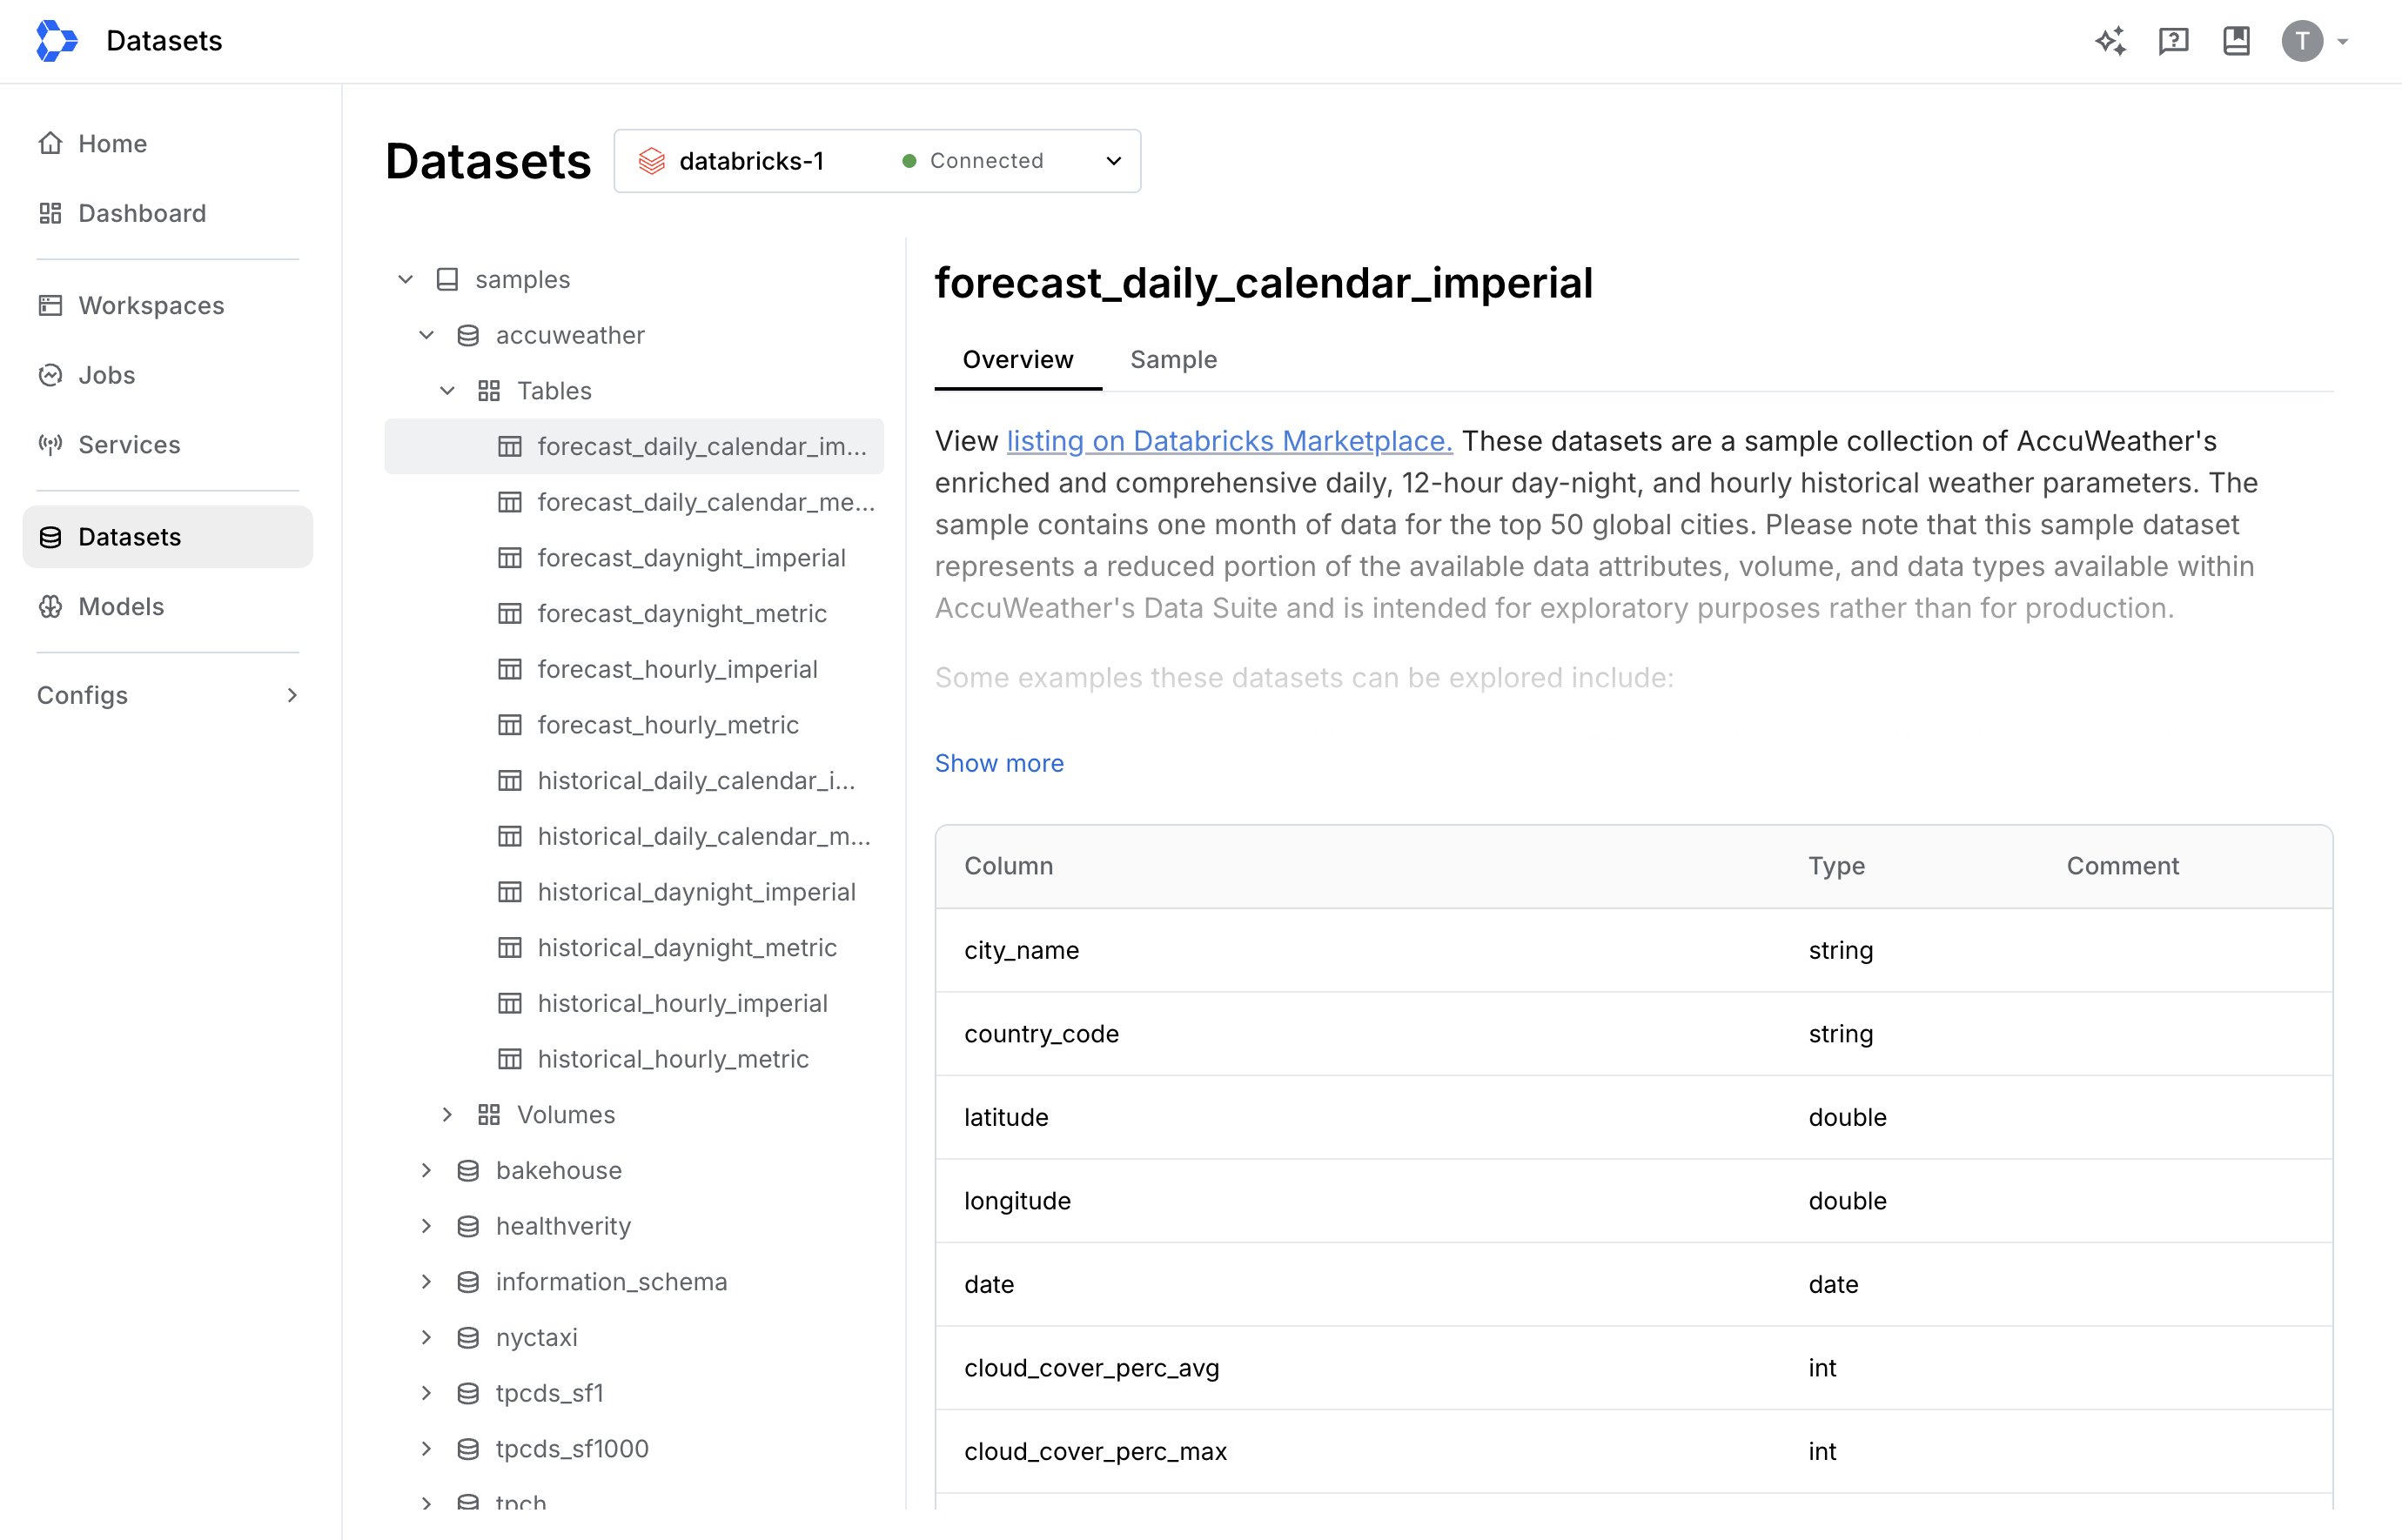The image size is (2402, 1540).
Task: Expand the bakehouse schema
Action: [x=427, y=1170]
